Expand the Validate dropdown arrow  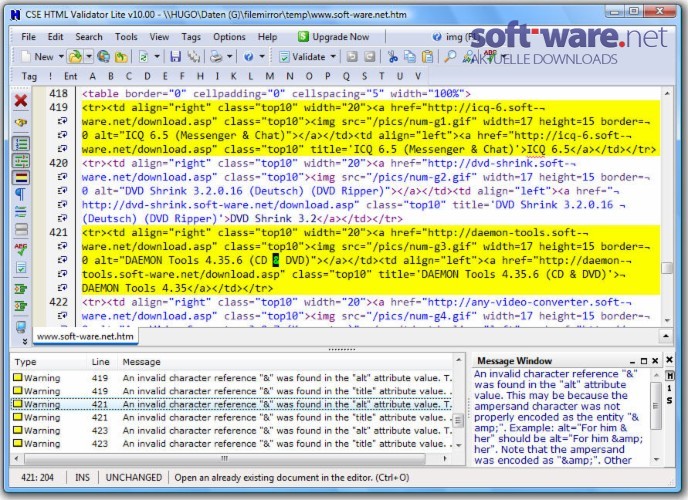tap(333, 57)
